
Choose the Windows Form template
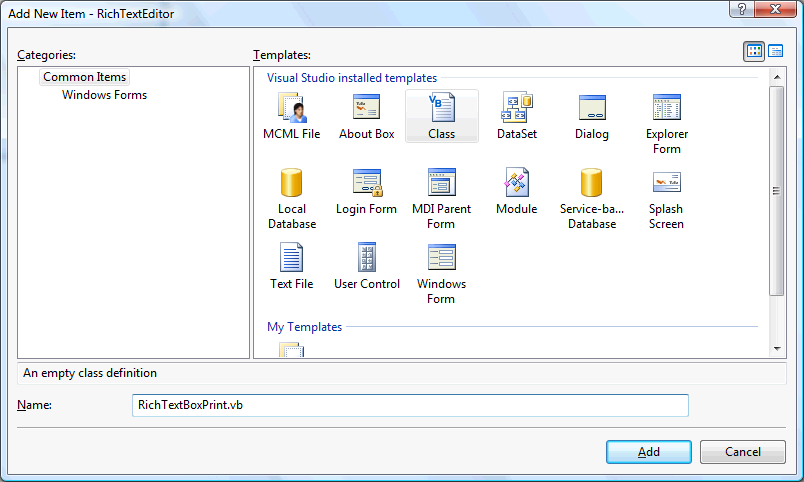click(x=441, y=274)
